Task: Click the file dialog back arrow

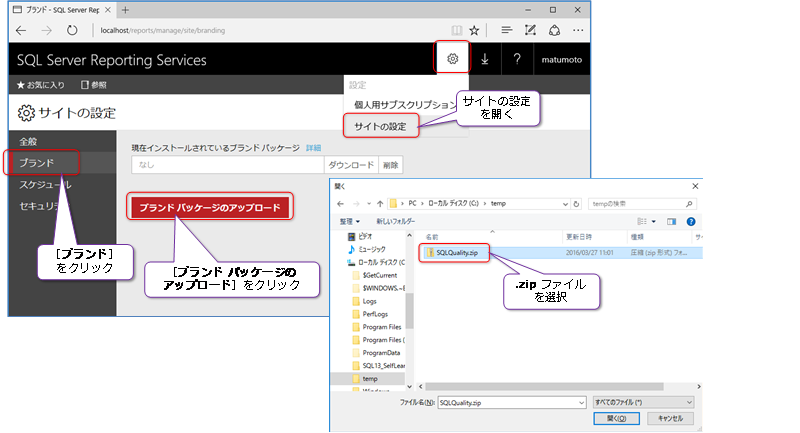Action: point(341,203)
